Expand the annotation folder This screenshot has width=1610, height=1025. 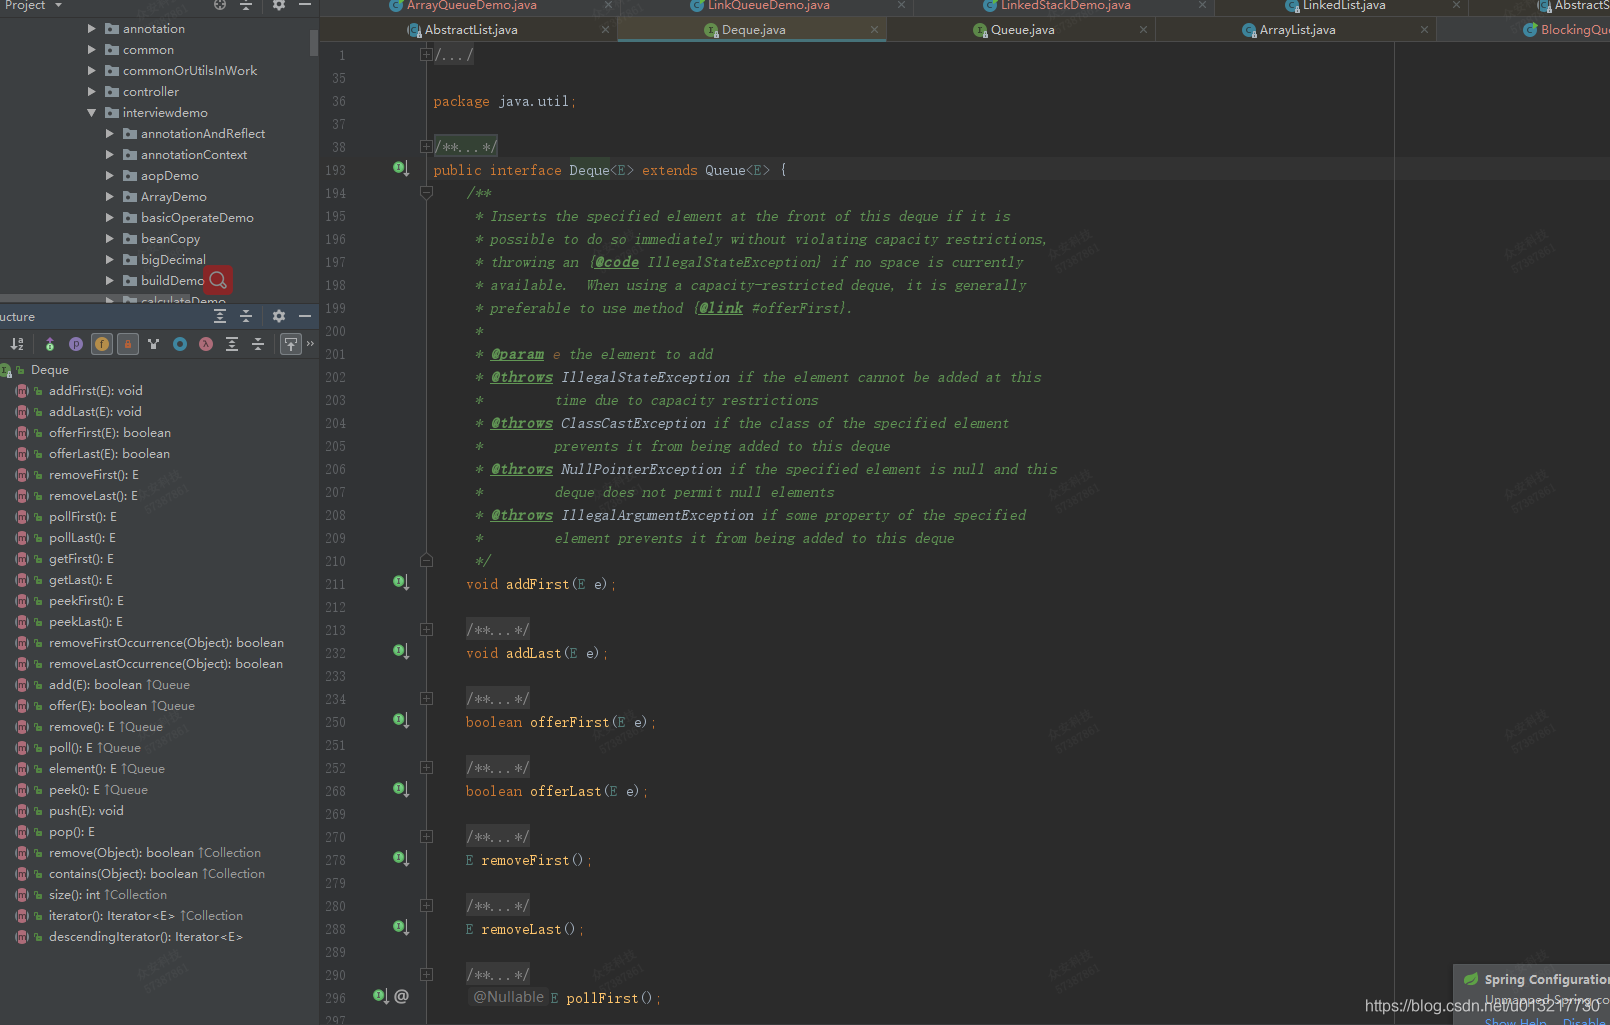[92, 29]
